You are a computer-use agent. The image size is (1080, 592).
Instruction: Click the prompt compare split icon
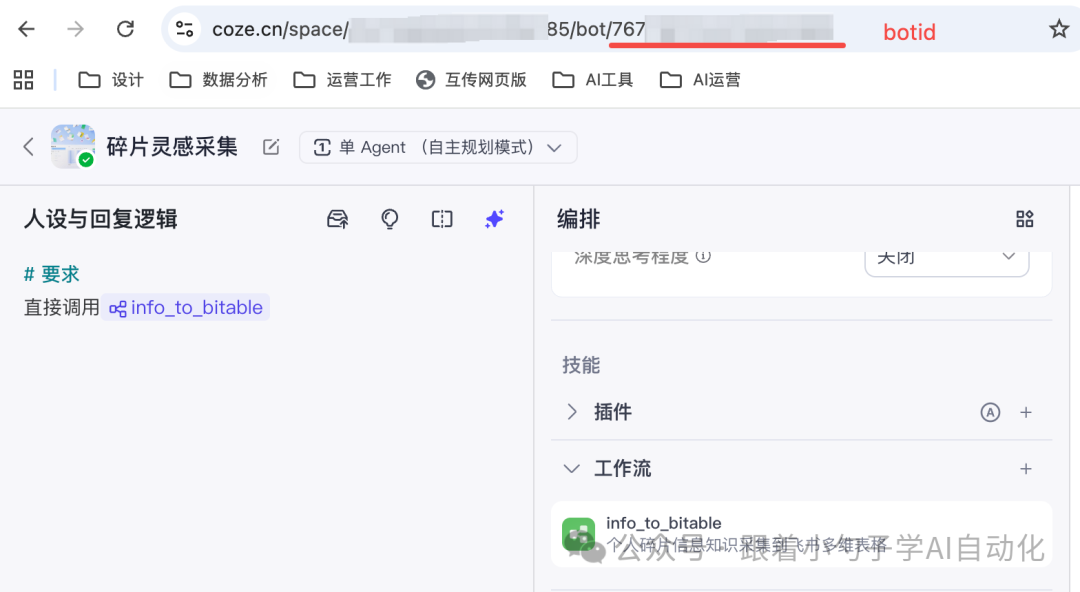[x=442, y=219]
